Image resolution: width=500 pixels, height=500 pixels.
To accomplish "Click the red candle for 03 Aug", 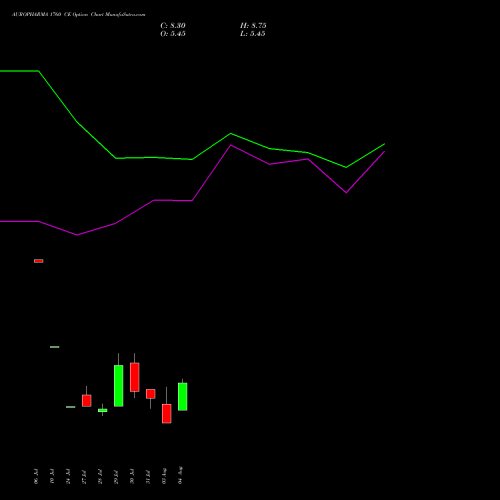I will 166,413.
